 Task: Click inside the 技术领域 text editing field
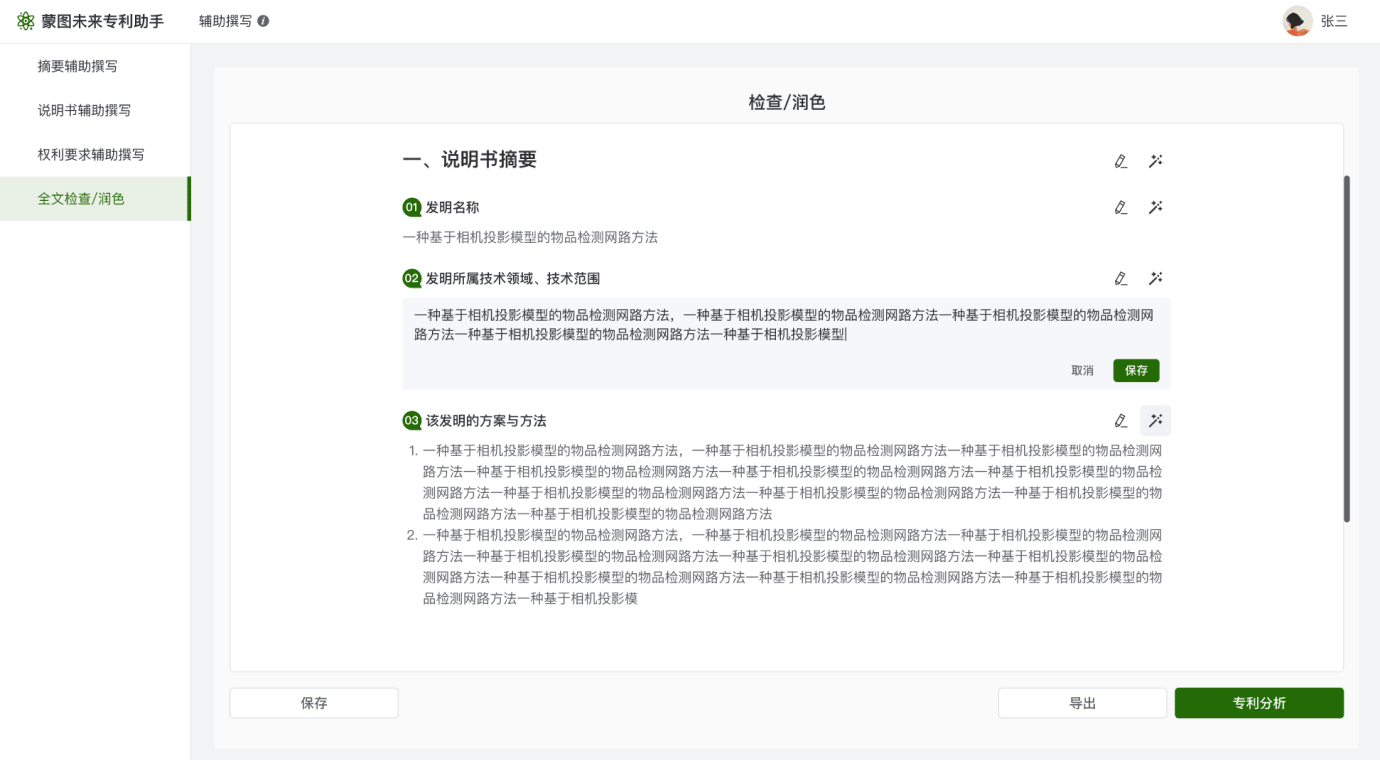785,326
